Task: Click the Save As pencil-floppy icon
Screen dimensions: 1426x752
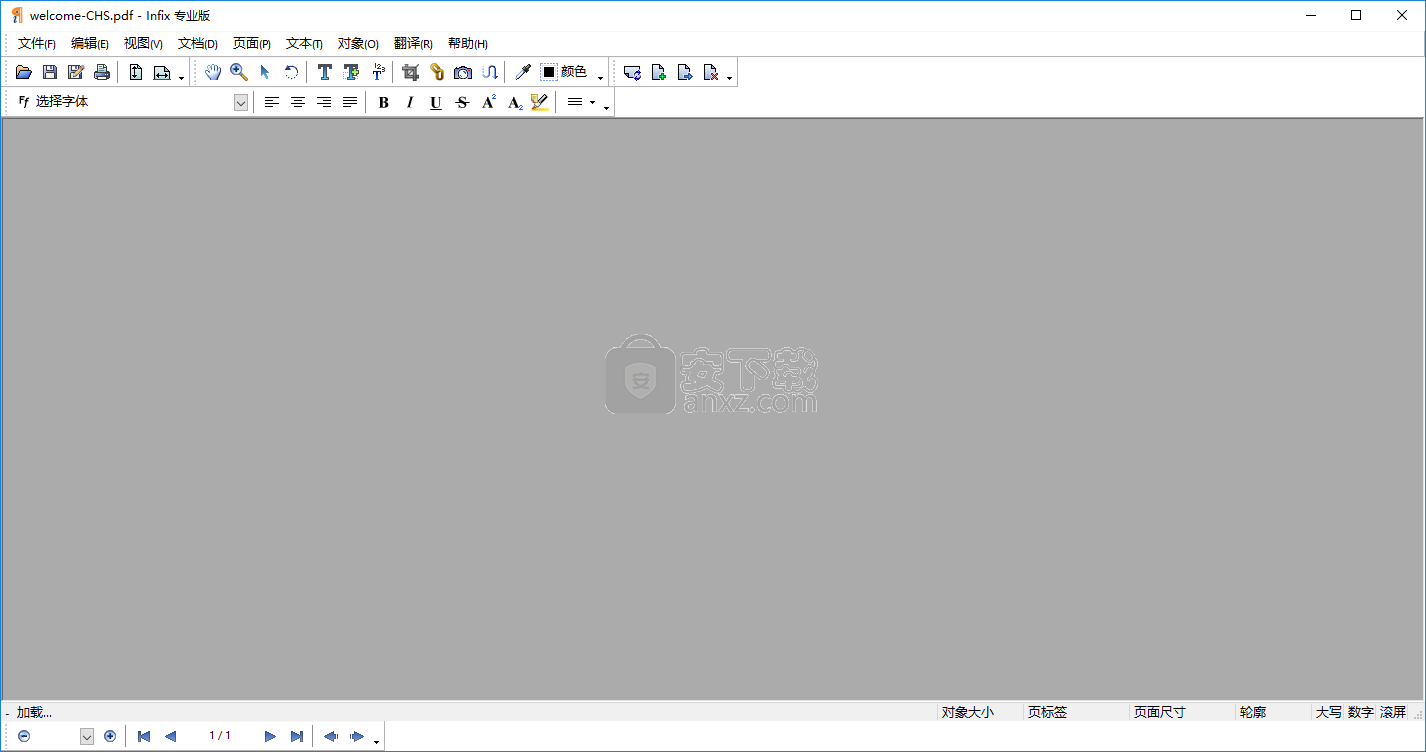Action: coord(76,72)
